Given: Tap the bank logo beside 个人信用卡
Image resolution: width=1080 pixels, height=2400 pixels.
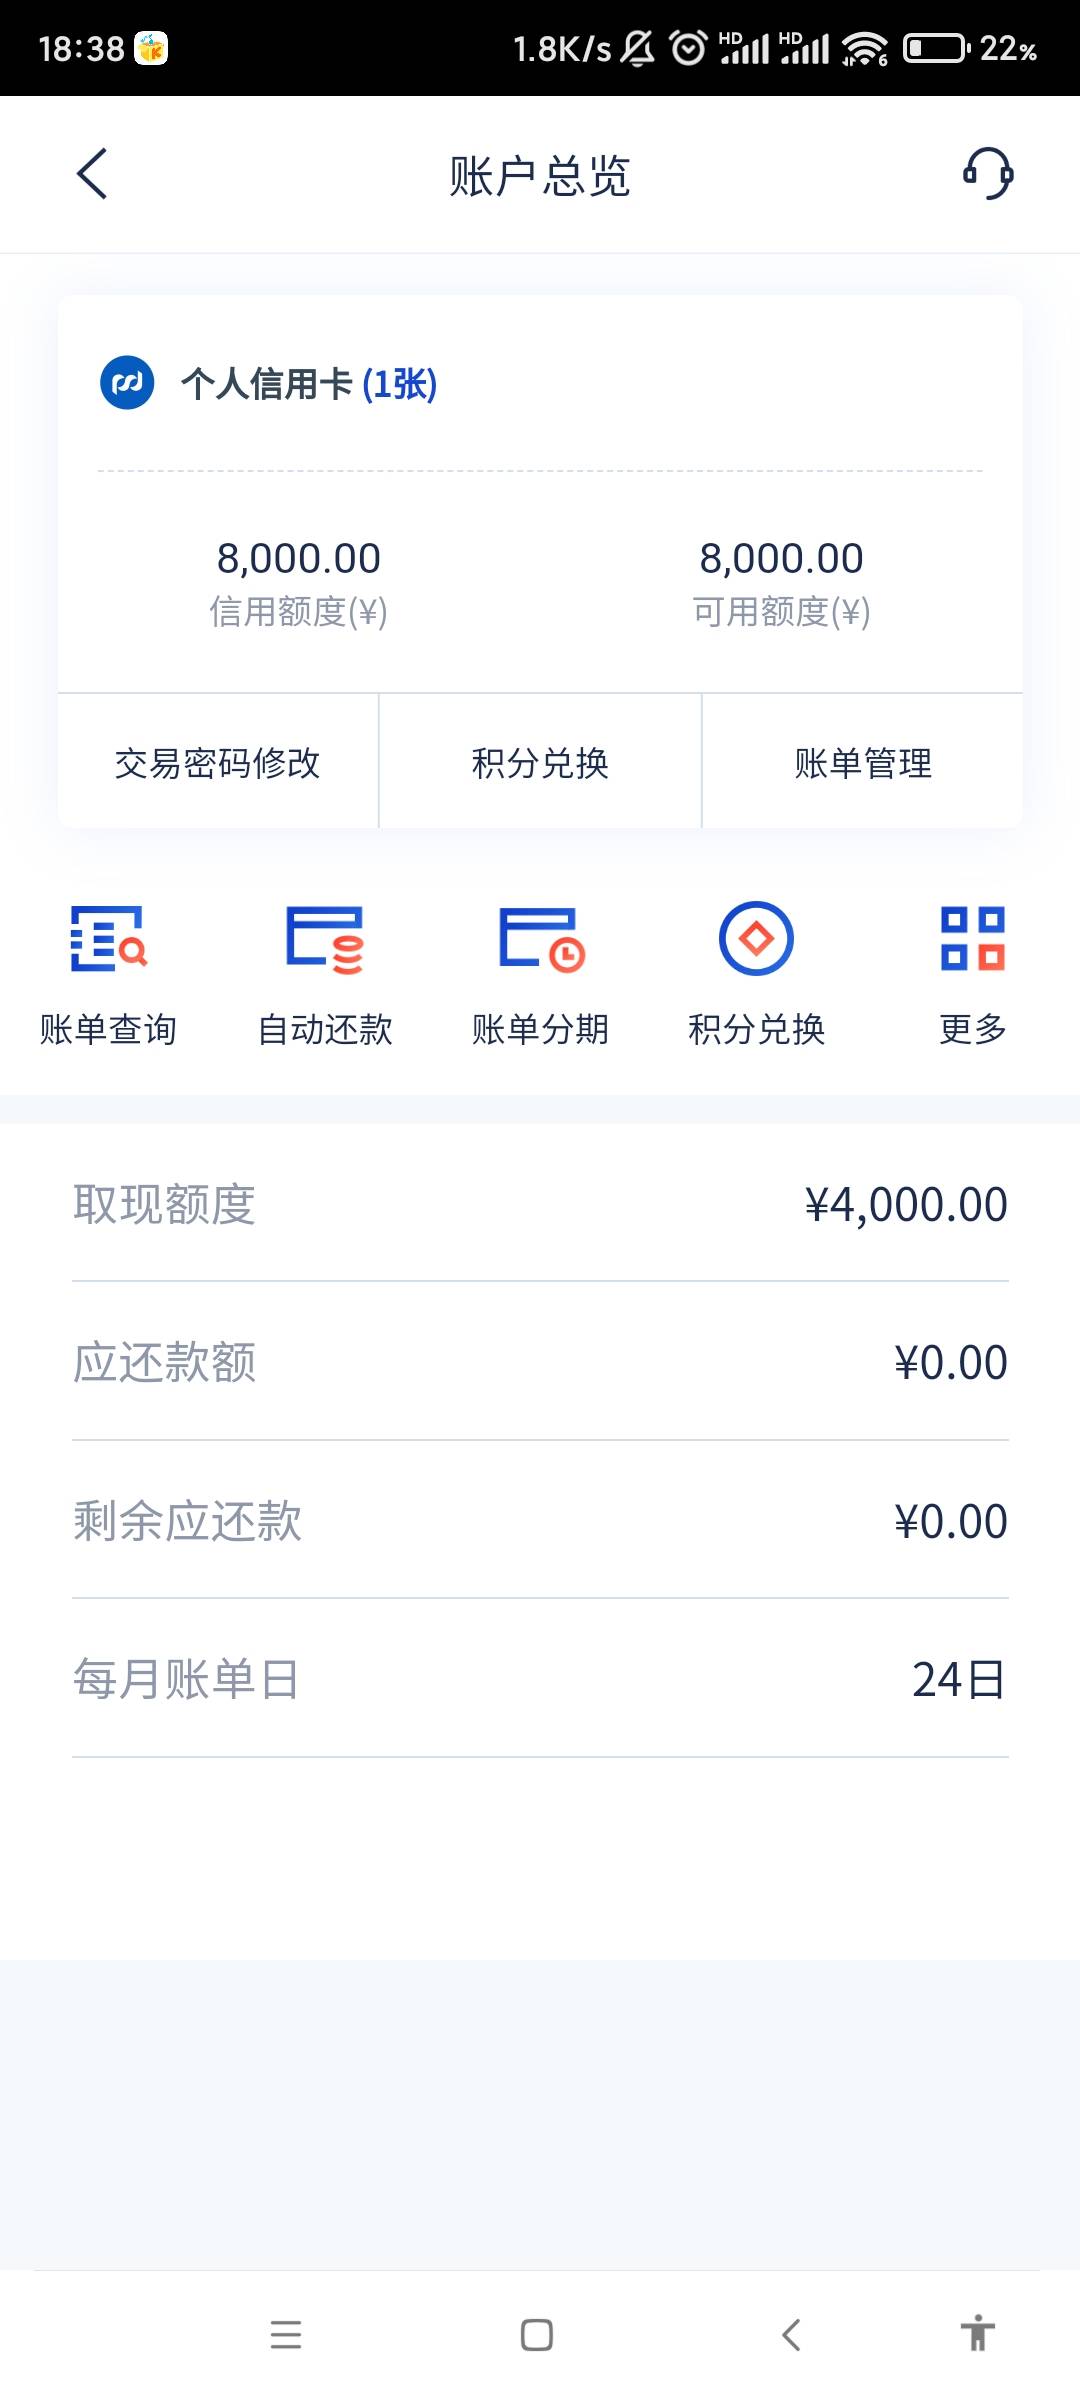Looking at the screenshot, I should [127, 383].
